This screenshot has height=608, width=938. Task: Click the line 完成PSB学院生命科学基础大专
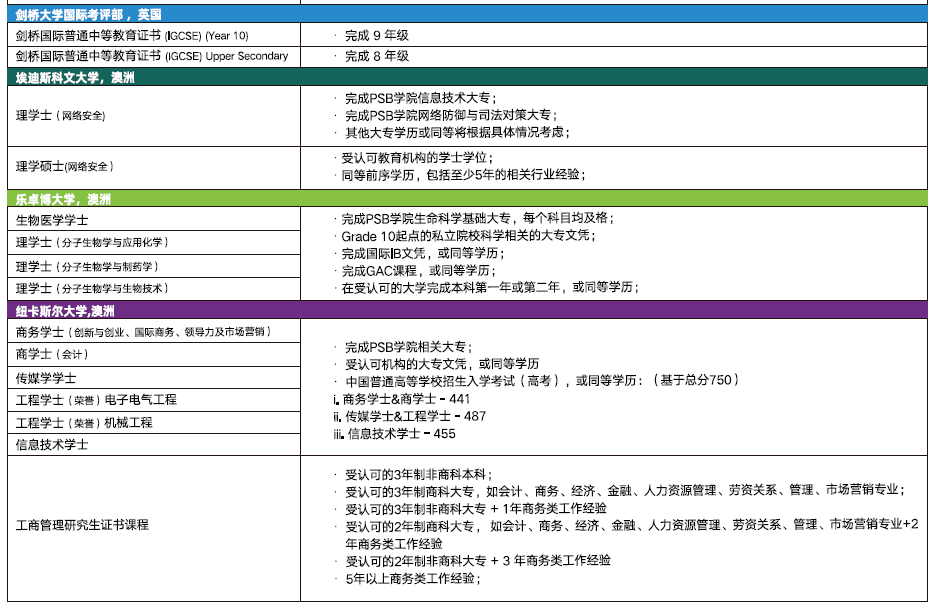point(477,218)
